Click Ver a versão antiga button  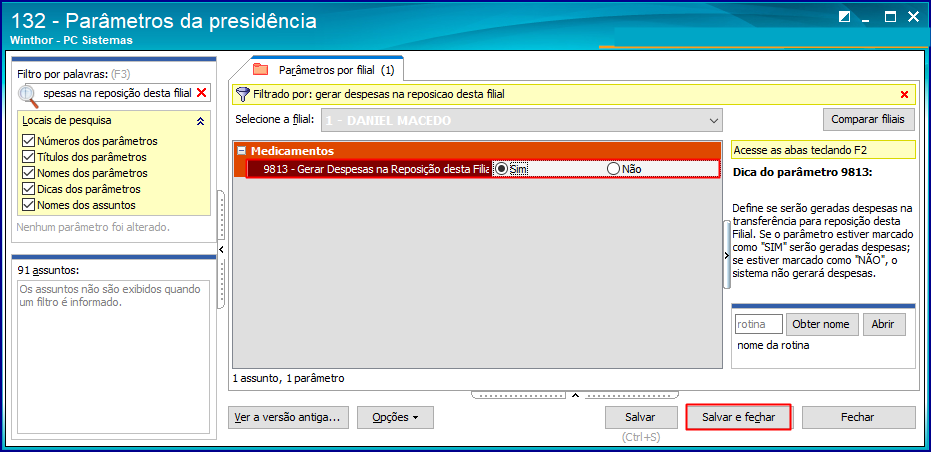pyautogui.click(x=288, y=417)
